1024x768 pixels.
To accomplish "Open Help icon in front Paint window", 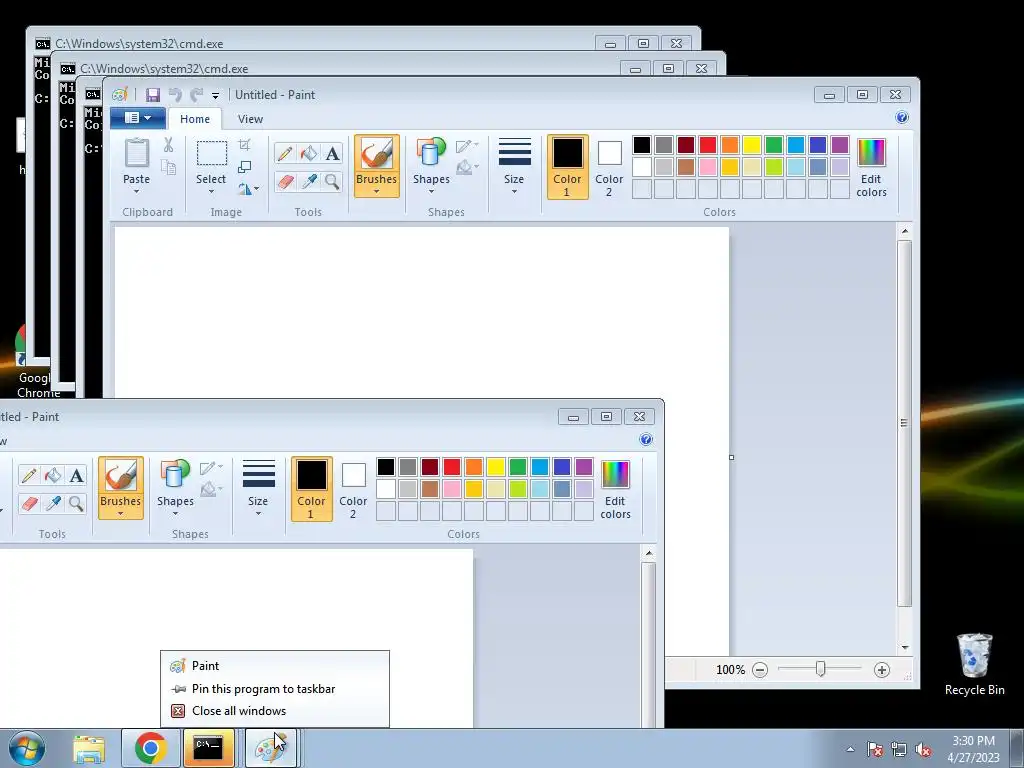I will click(646, 440).
